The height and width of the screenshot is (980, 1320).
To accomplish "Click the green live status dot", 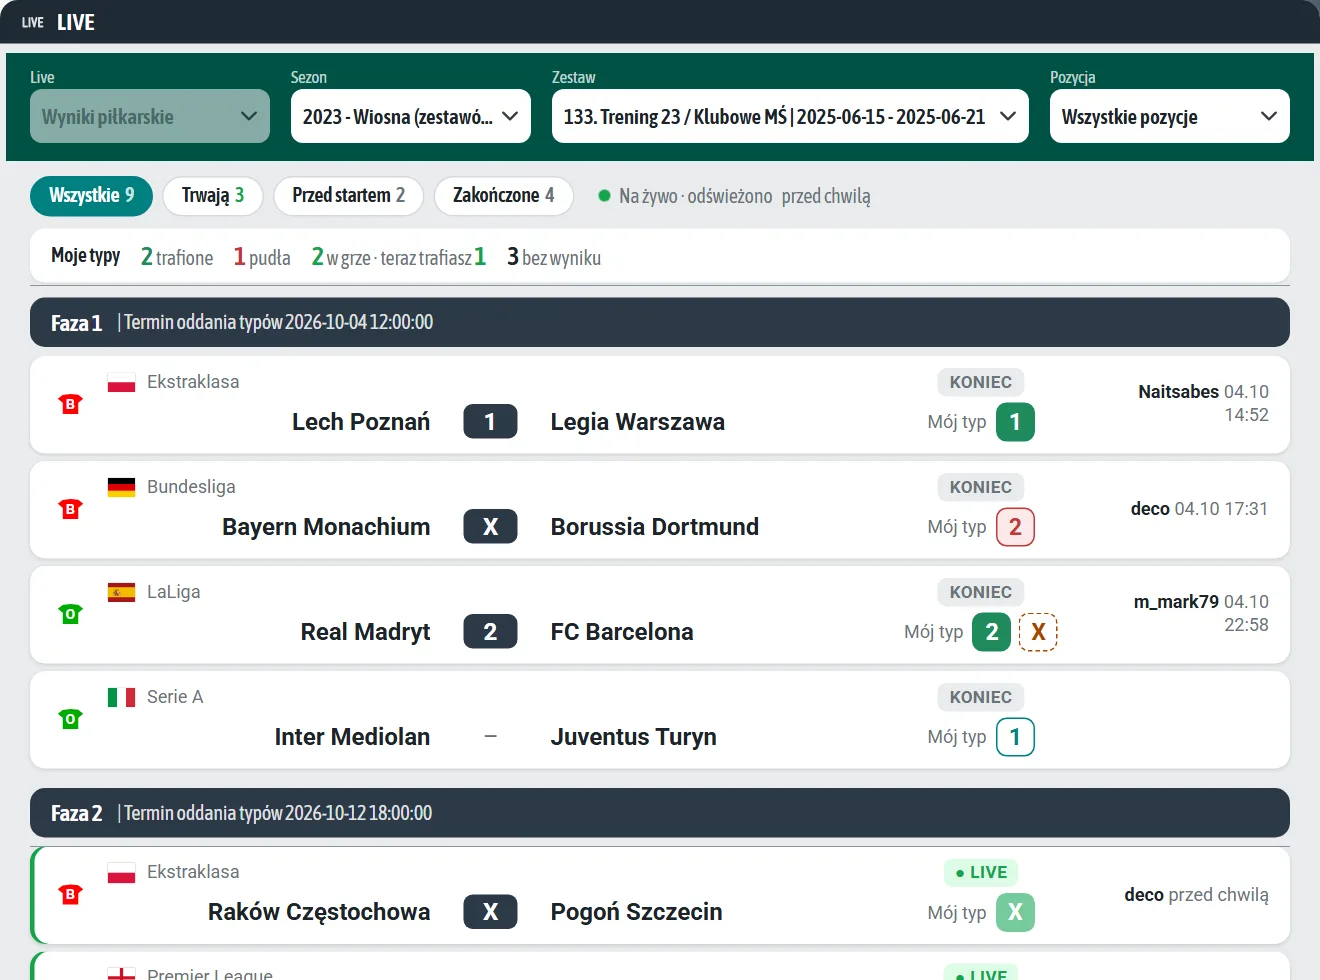I will [x=604, y=196].
